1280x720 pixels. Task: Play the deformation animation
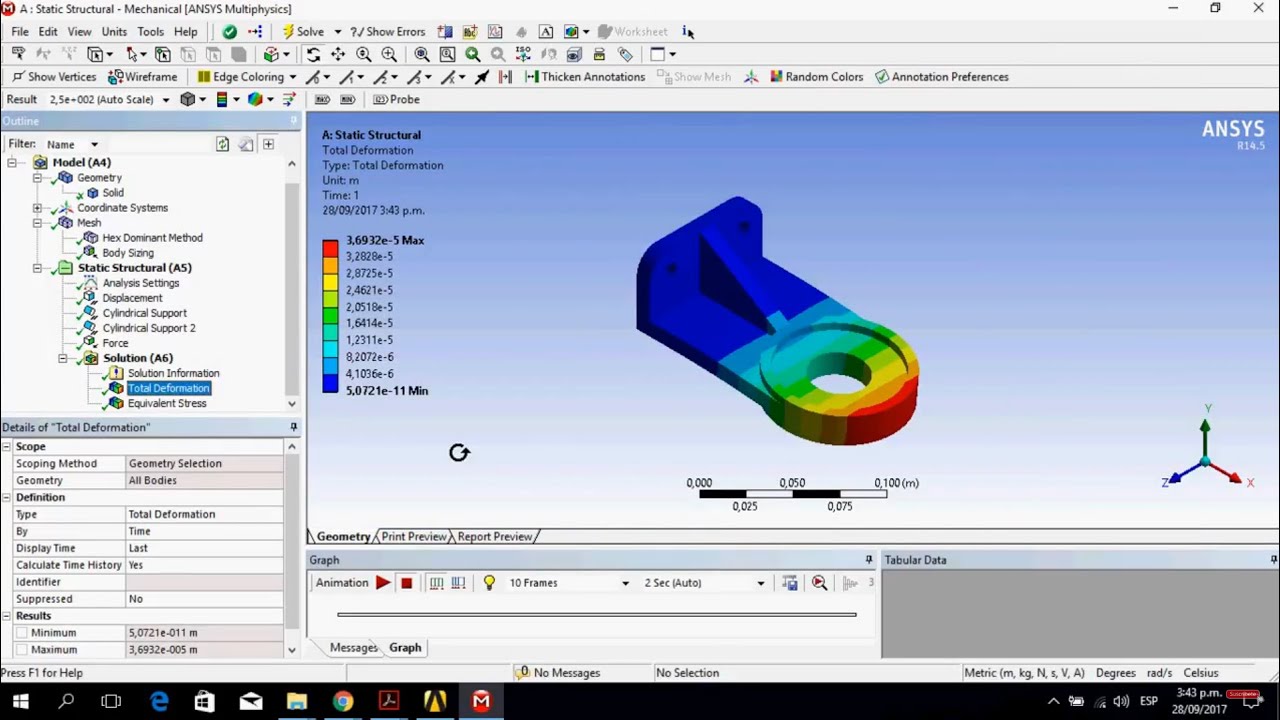point(382,583)
